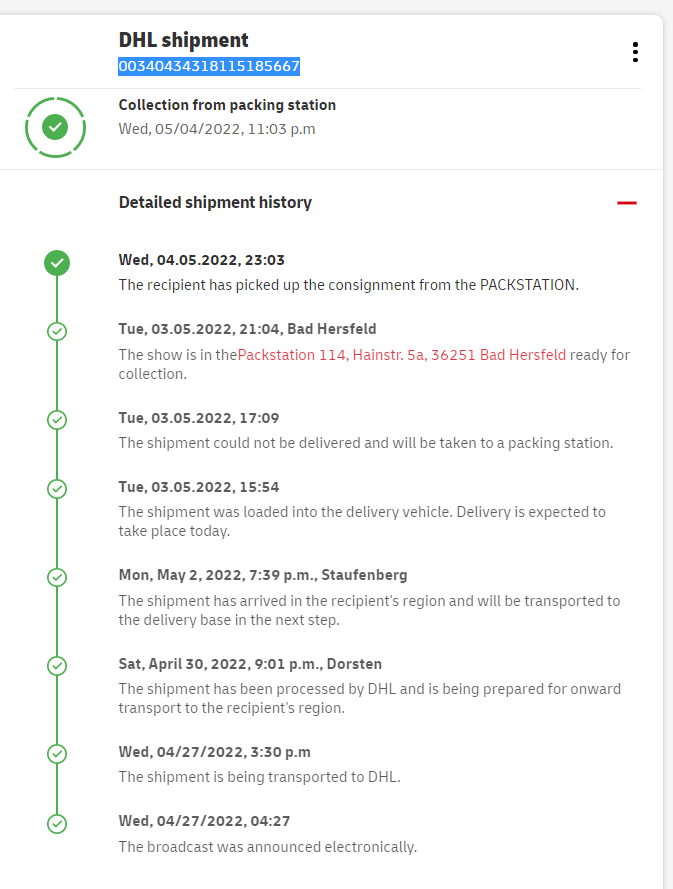Click the 04:27 announced timeline checkmark

point(57,823)
